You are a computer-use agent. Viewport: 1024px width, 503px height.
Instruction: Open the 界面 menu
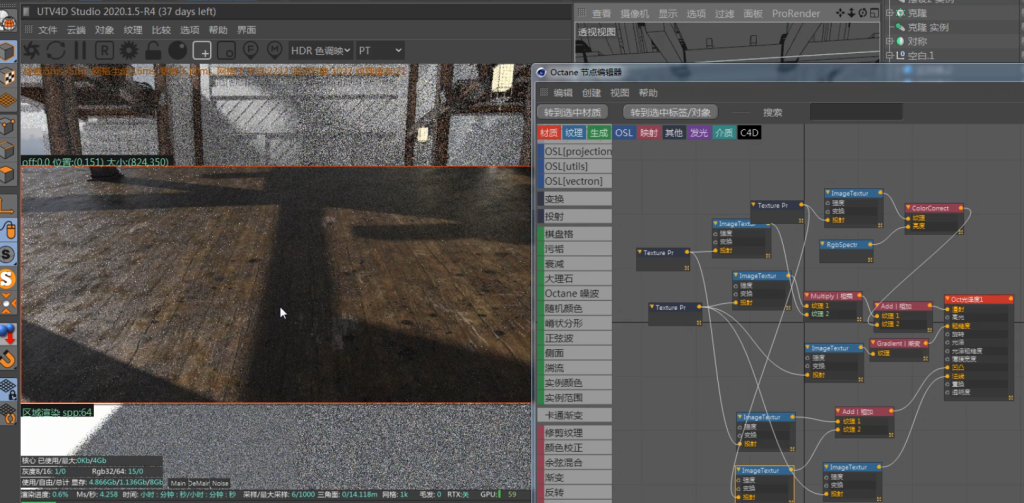tap(246, 30)
